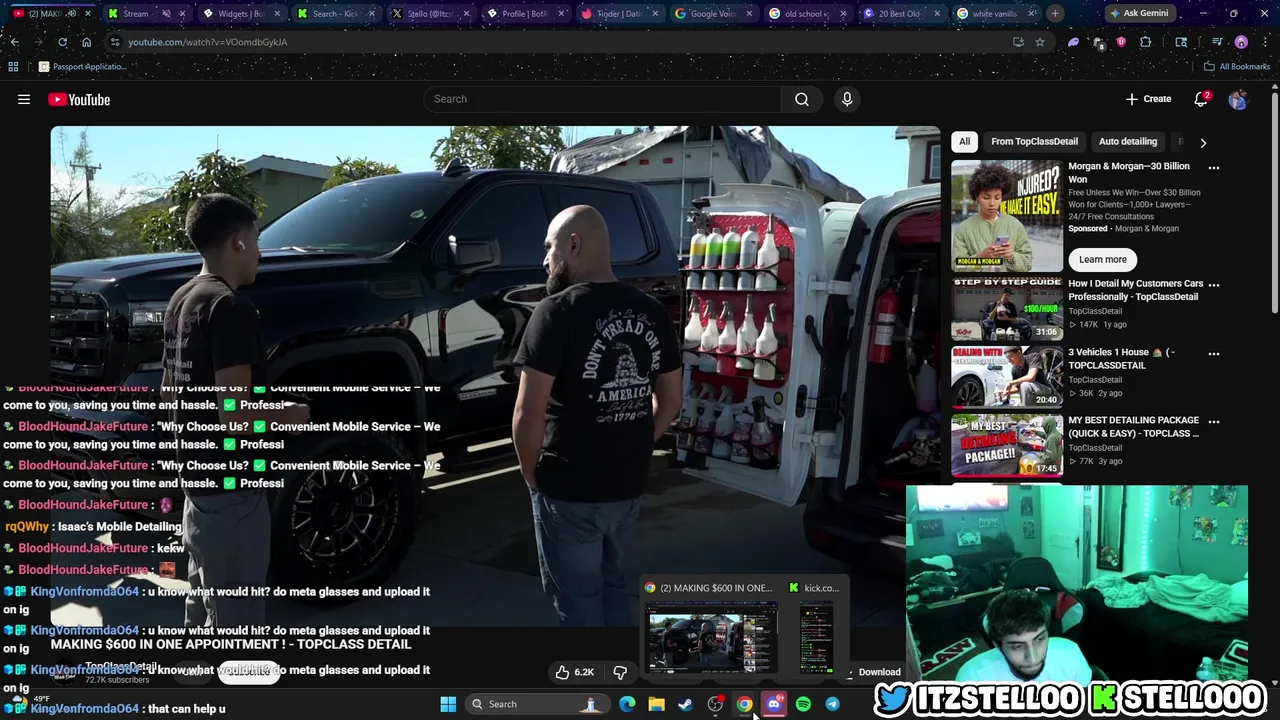
Task: Open All Bookmarks folder
Action: 1237,66
